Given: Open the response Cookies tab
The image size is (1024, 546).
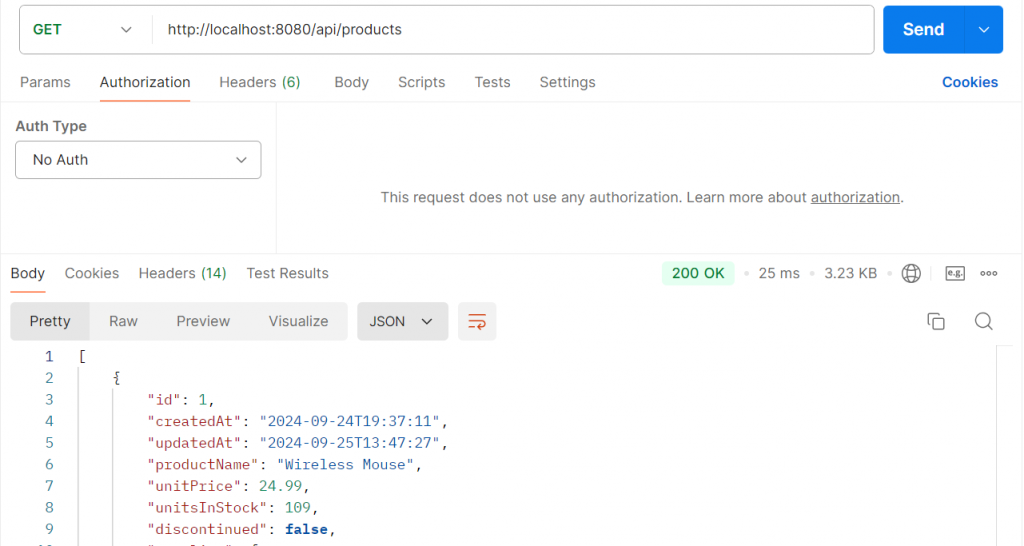Looking at the screenshot, I should pyautogui.click(x=91, y=273).
